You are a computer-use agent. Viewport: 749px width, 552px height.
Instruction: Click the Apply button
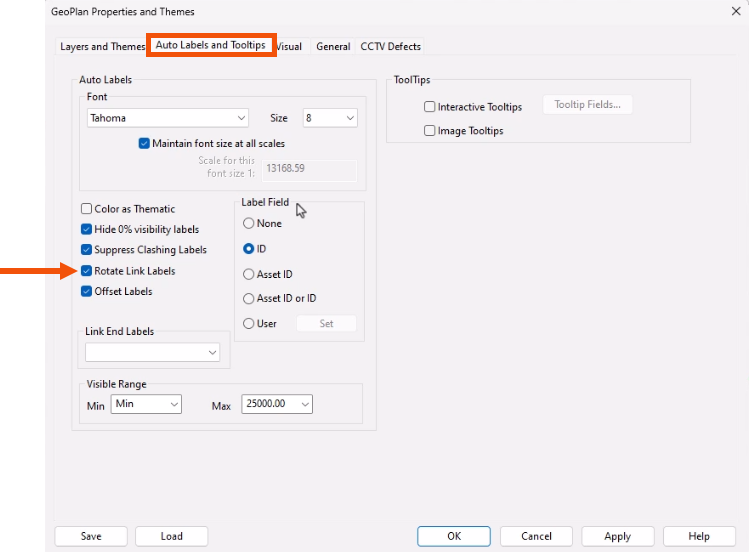pyautogui.click(x=618, y=536)
